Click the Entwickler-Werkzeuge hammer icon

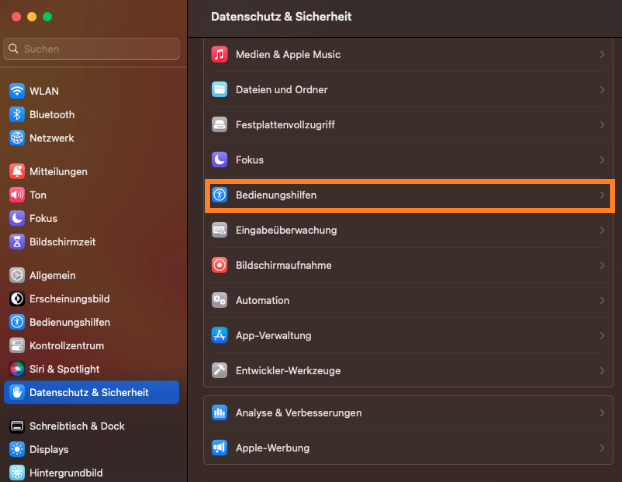[220, 370]
